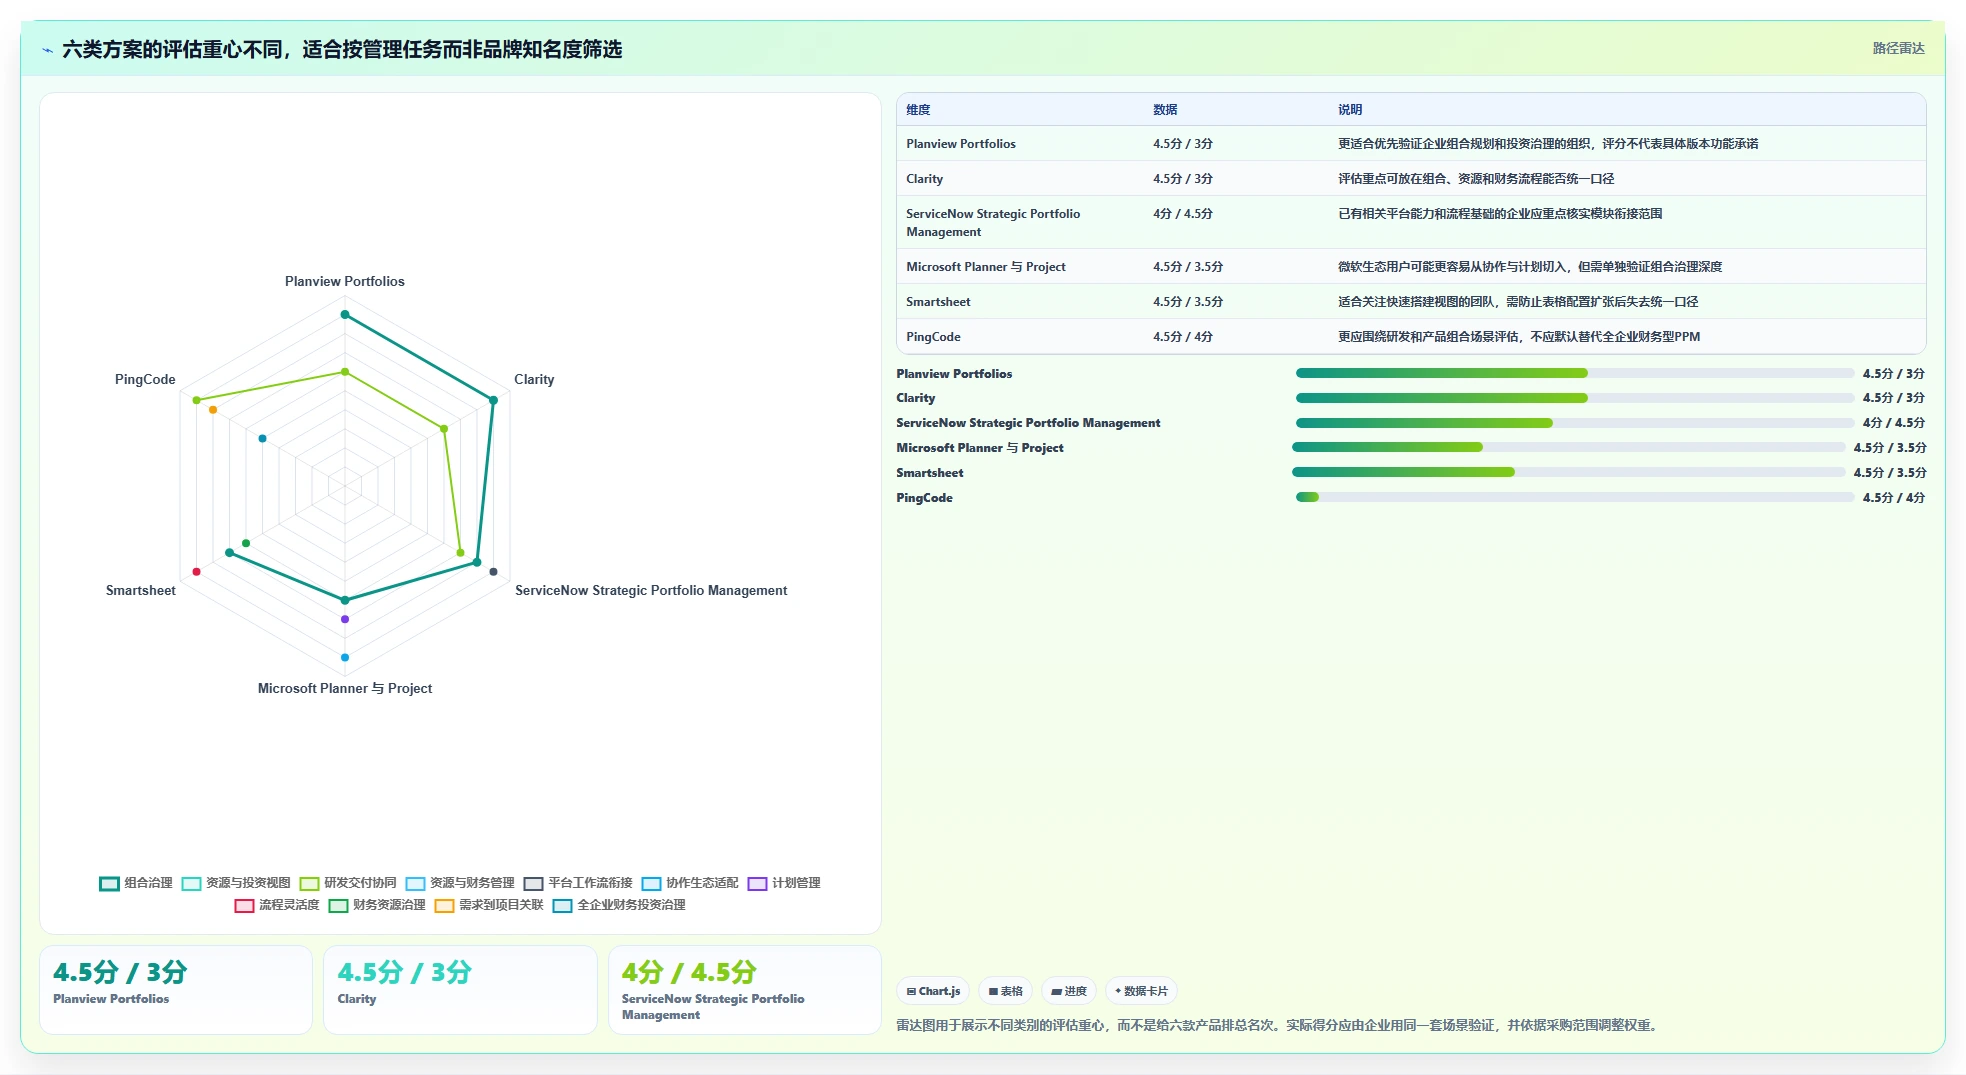This screenshot has width=1966, height=1075.
Task: Click the Planview Portfolios progress bar
Action: [1575, 373]
